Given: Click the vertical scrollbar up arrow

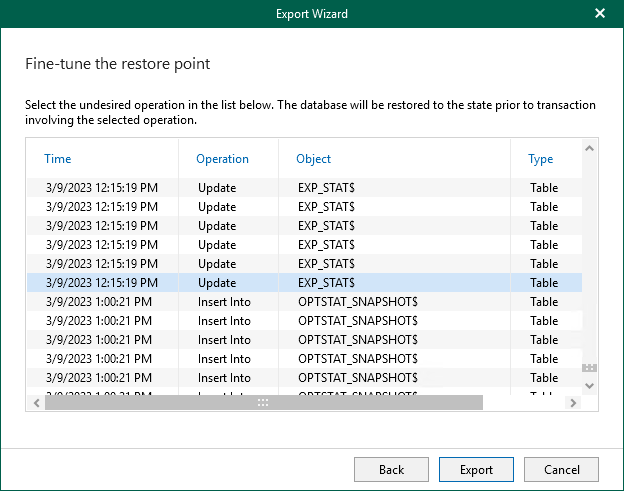Looking at the screenshot, I should pos(589,149).
